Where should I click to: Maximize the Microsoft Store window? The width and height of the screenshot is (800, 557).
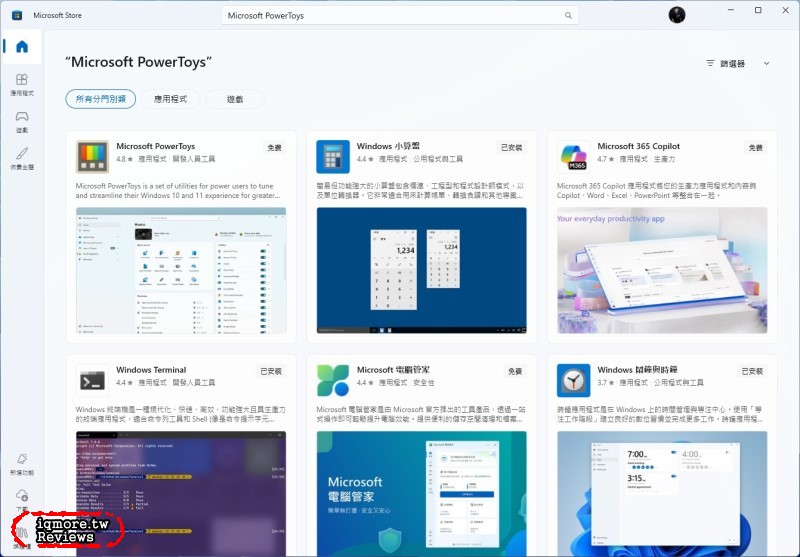pyautogui.click(x=758, y=10)
